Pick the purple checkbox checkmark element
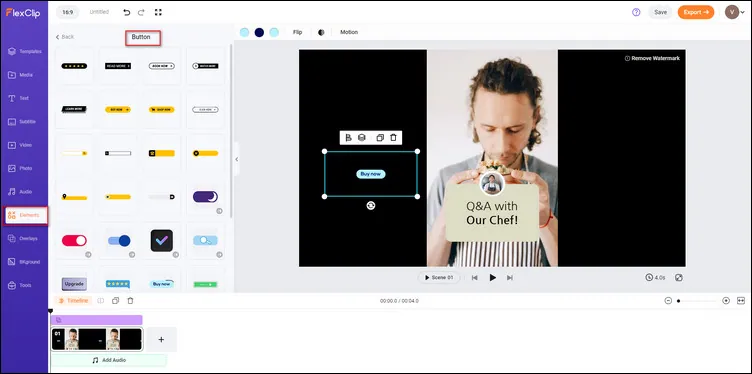The image size is (752, 374). point(162,240)
